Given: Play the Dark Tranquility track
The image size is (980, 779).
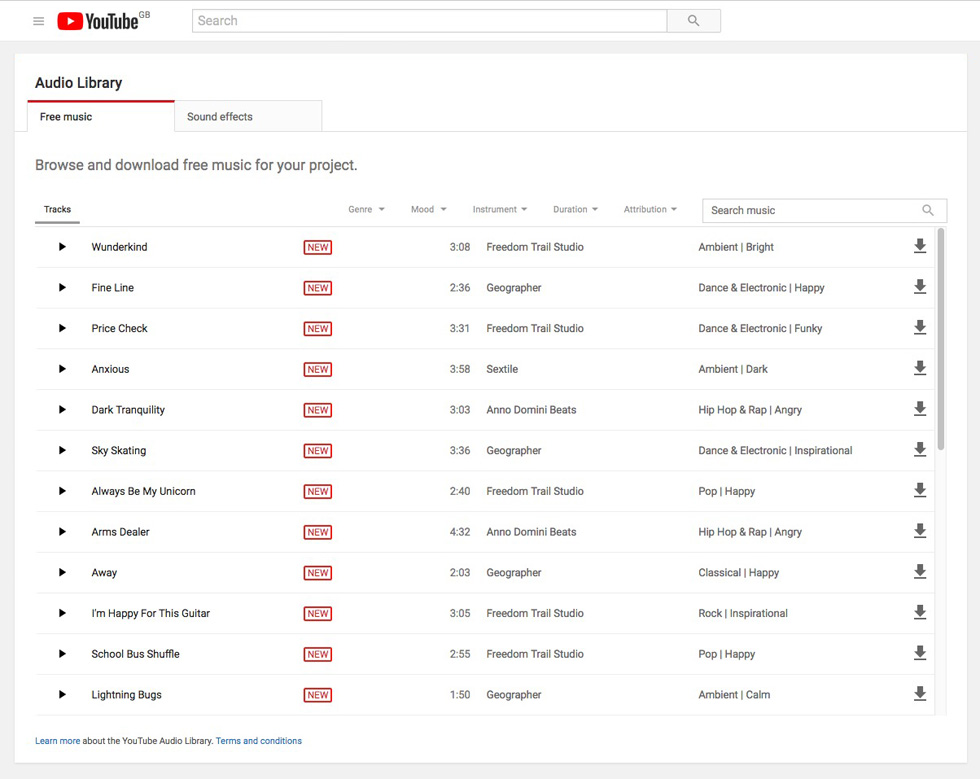Looking at the screenshot, I should 62,410.
